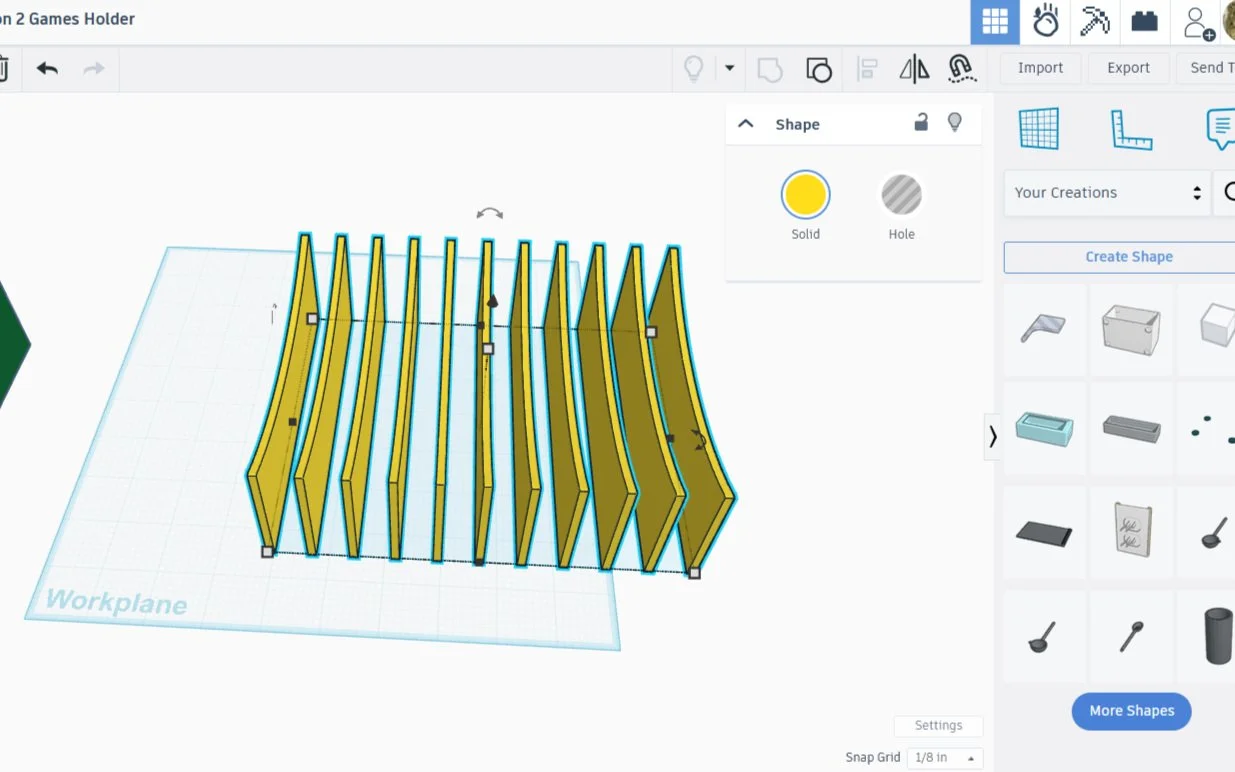1235x772 pixels.
Task: Open the Blocks brick view icon
Action: point(1145,22)
